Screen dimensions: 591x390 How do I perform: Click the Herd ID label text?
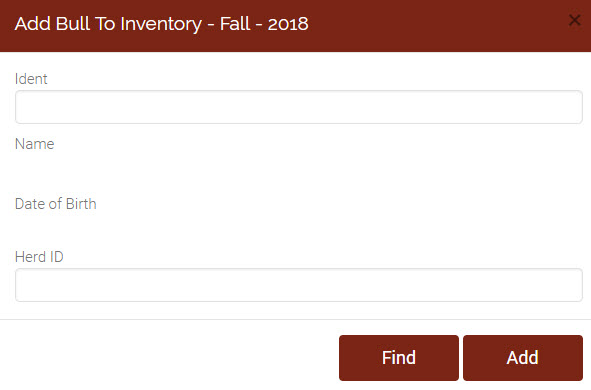(39, 257)
